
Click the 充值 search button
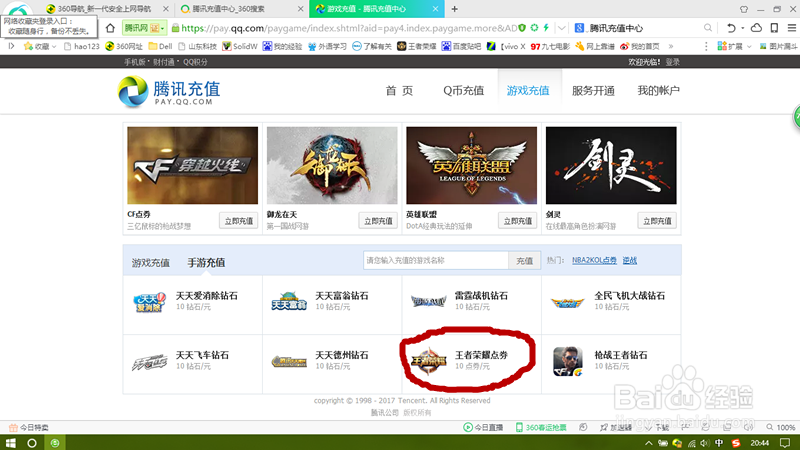[524, 261]
